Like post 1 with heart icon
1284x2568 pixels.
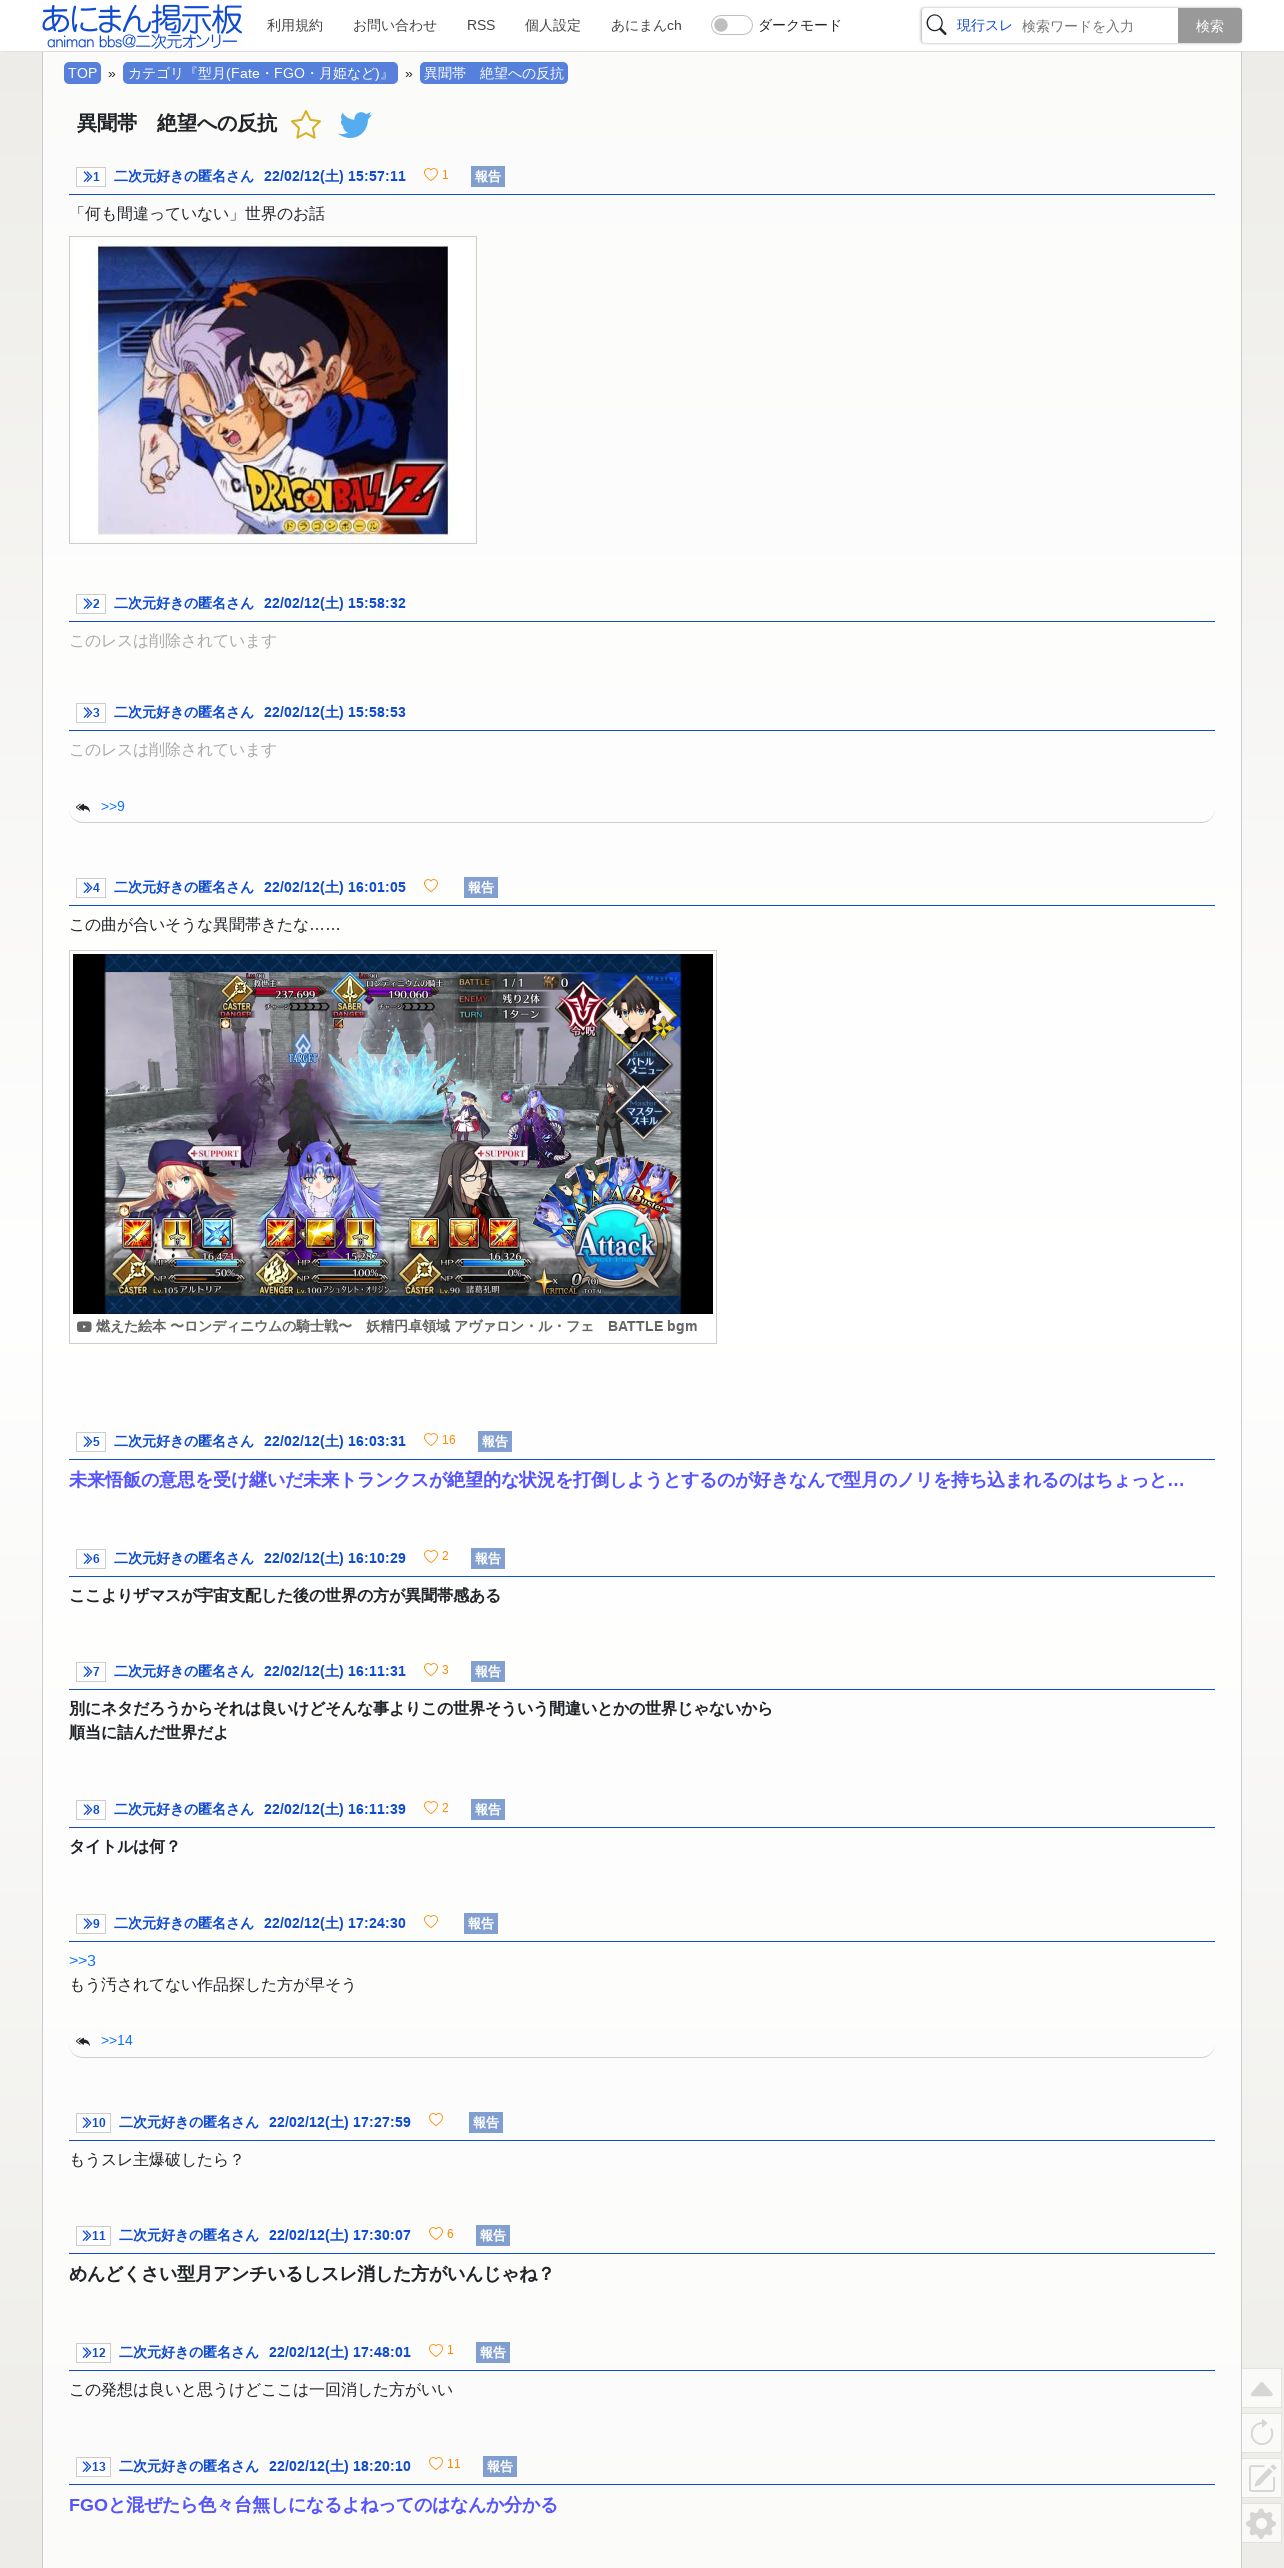(x=431, y=175)
